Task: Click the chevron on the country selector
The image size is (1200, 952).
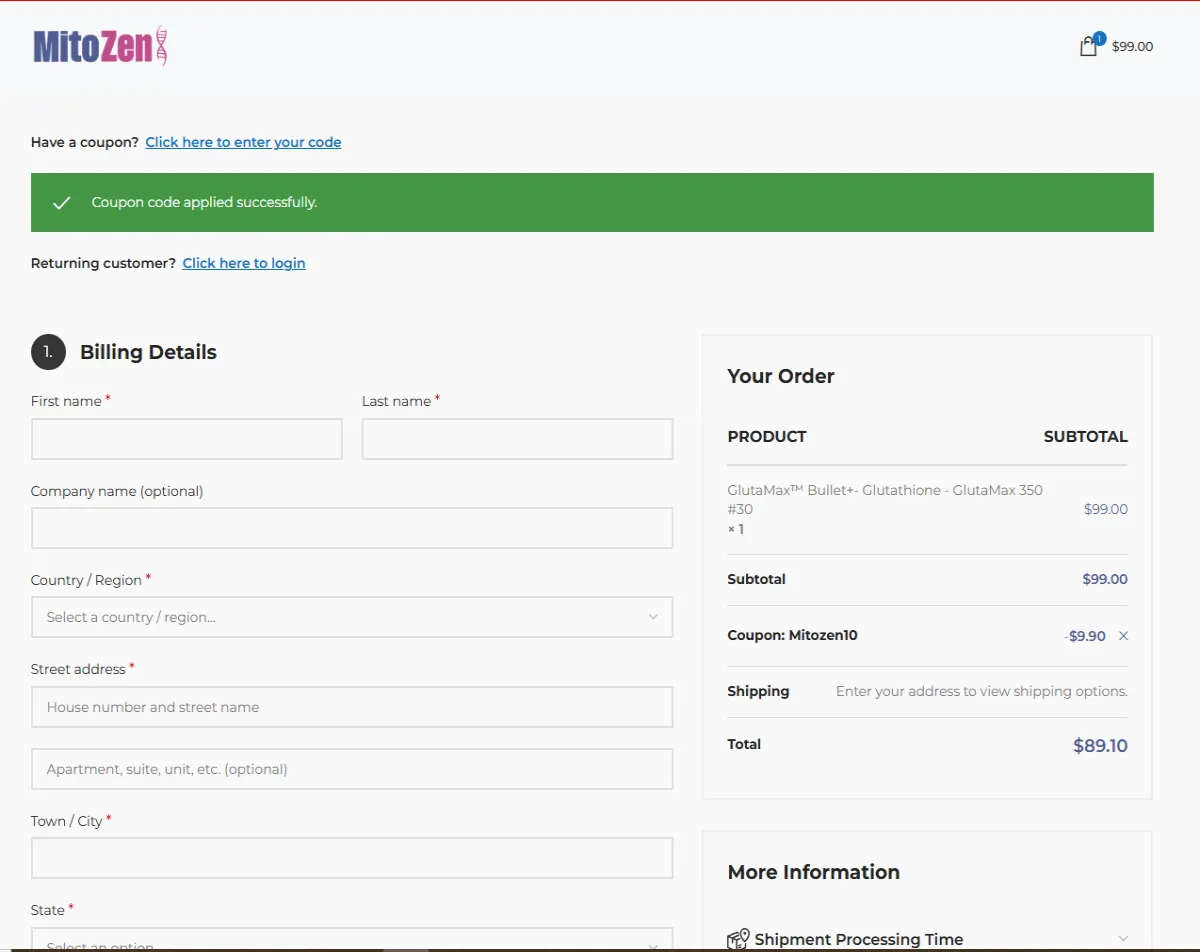Action: point(654,617)
